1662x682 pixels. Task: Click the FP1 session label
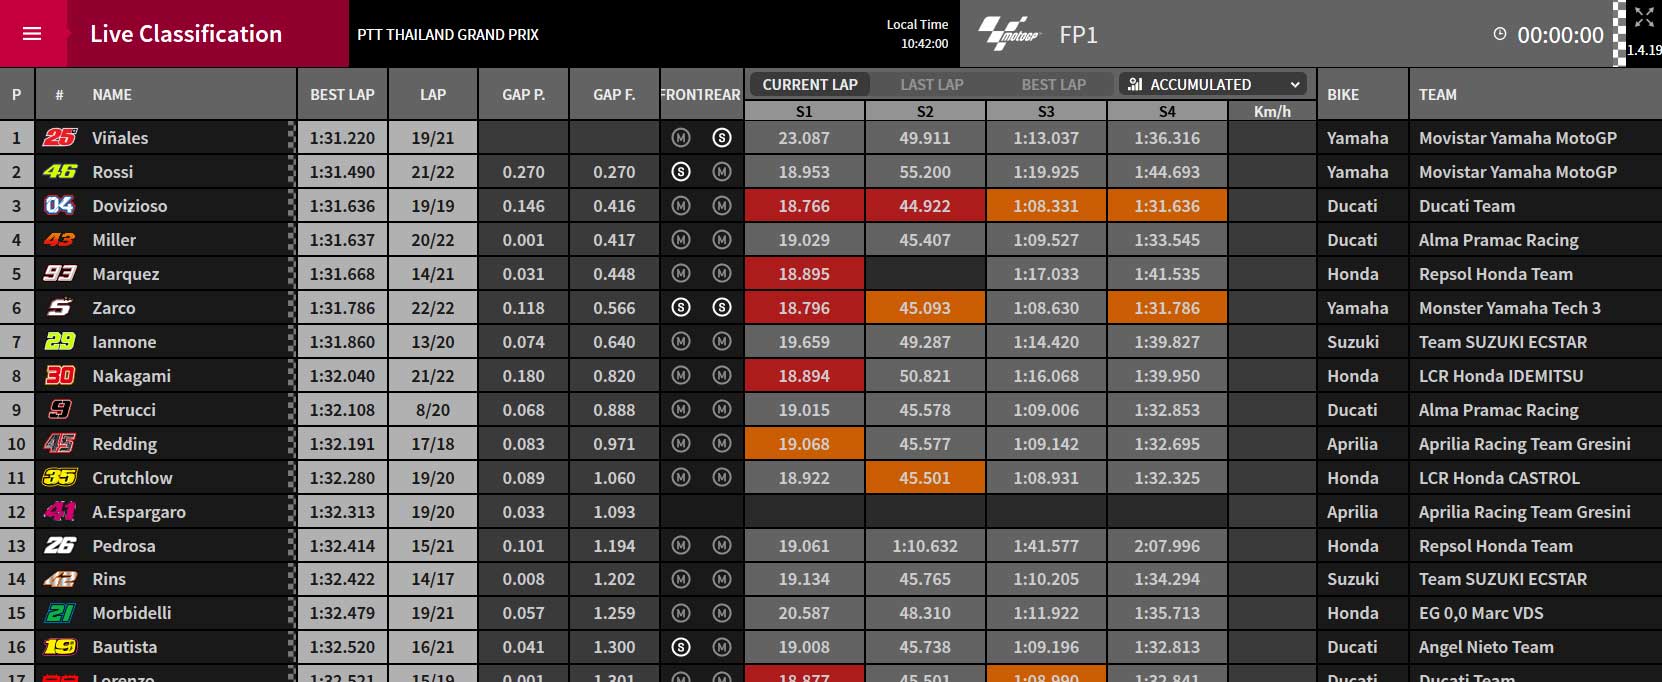coord(1078,35)
